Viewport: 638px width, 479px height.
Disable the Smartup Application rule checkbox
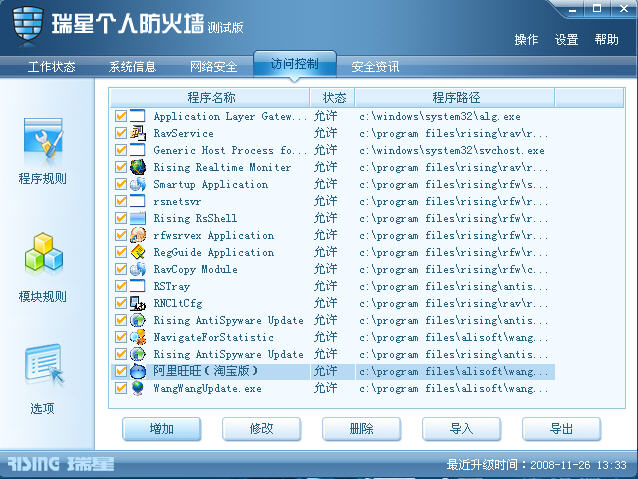point(121,184)
